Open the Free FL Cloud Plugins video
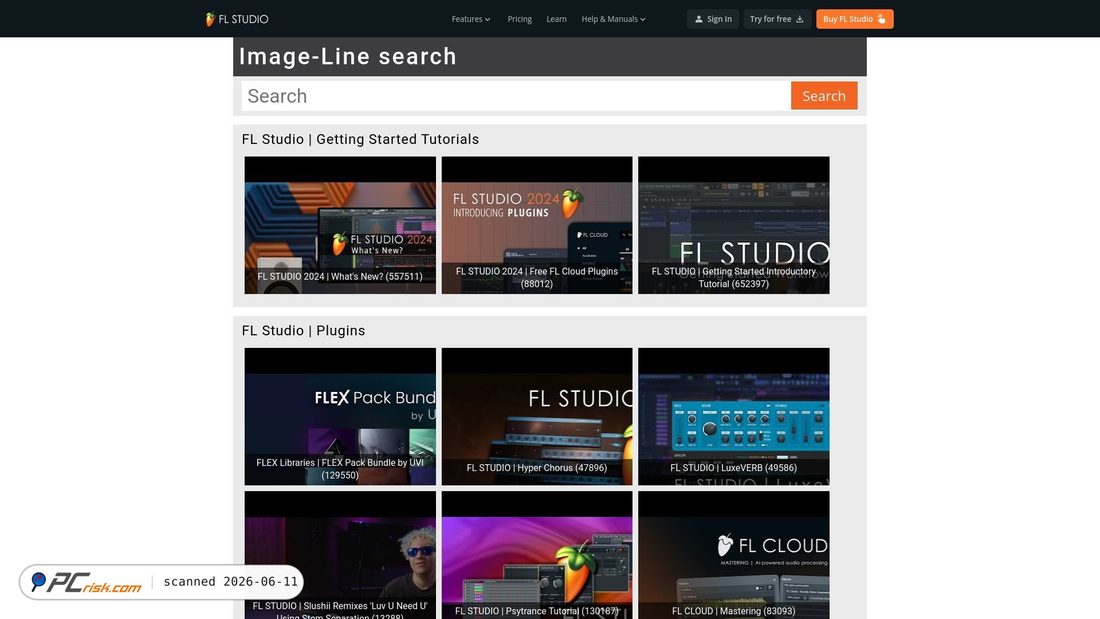 [x=537, y=225]
